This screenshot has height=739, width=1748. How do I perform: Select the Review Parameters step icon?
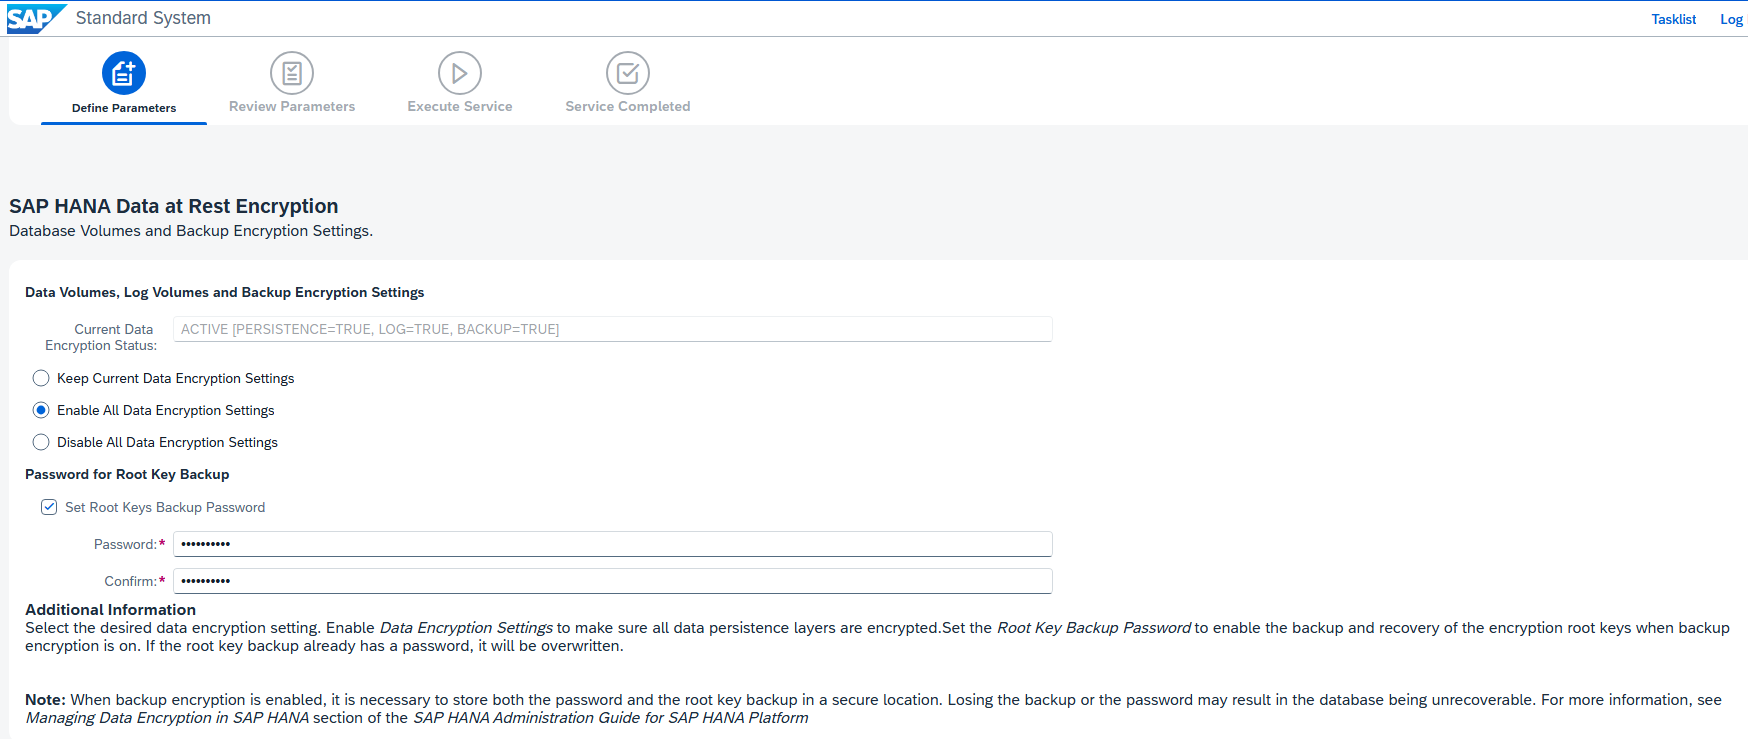click(292, 73)
